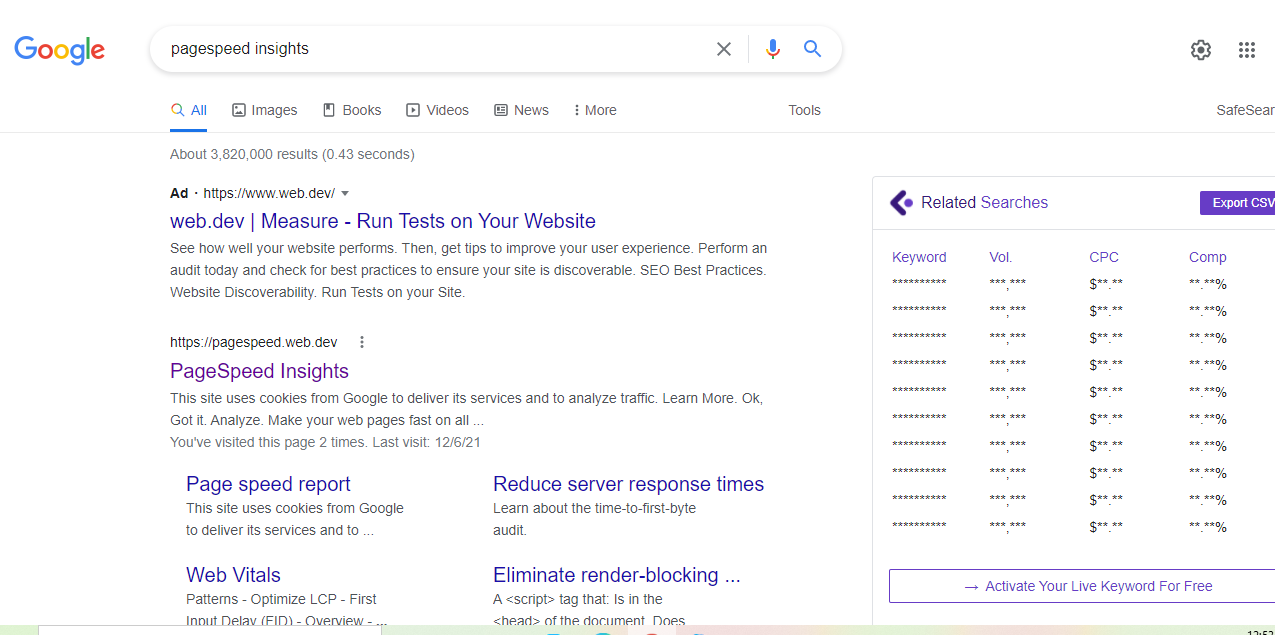Click the Vol. column header
The width and height of the screenshot is (1275, 635).
pos(1001,257)
